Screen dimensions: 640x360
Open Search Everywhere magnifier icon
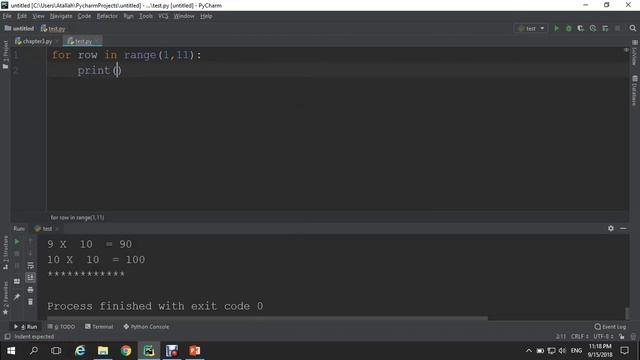tap(633, 28)
